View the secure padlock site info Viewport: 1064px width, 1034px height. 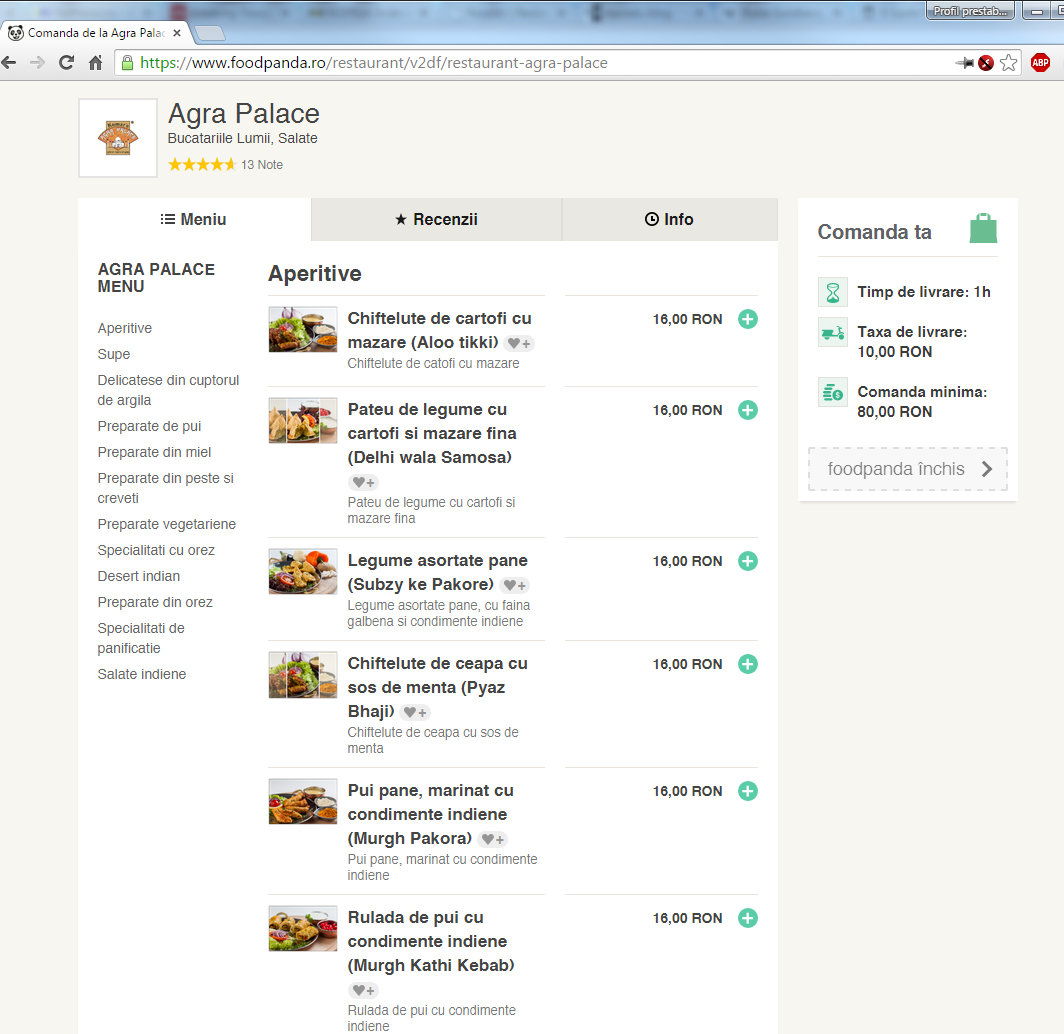point(127,63)
